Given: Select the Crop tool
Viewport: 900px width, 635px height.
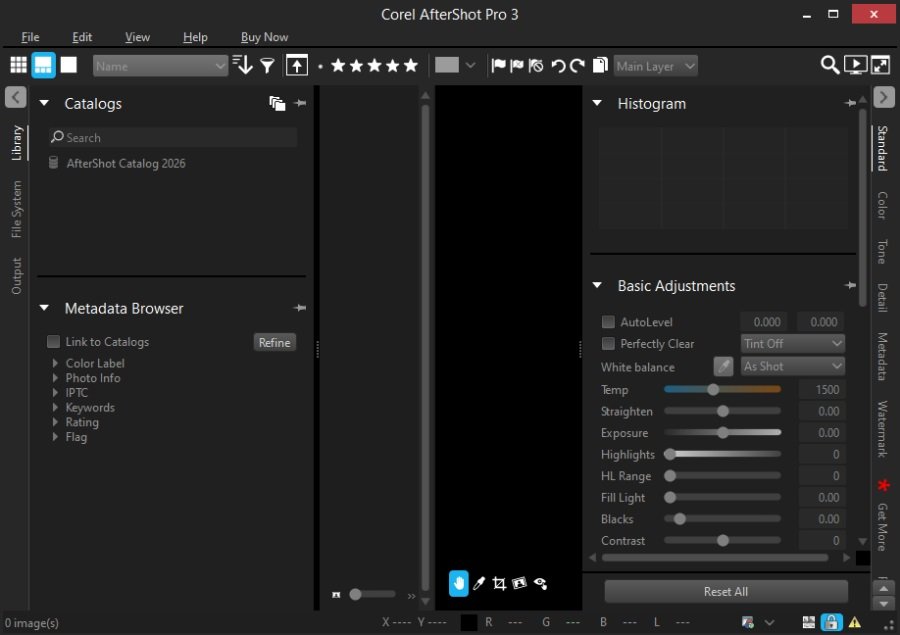Looking at the screenshot, I should [499, 583].
